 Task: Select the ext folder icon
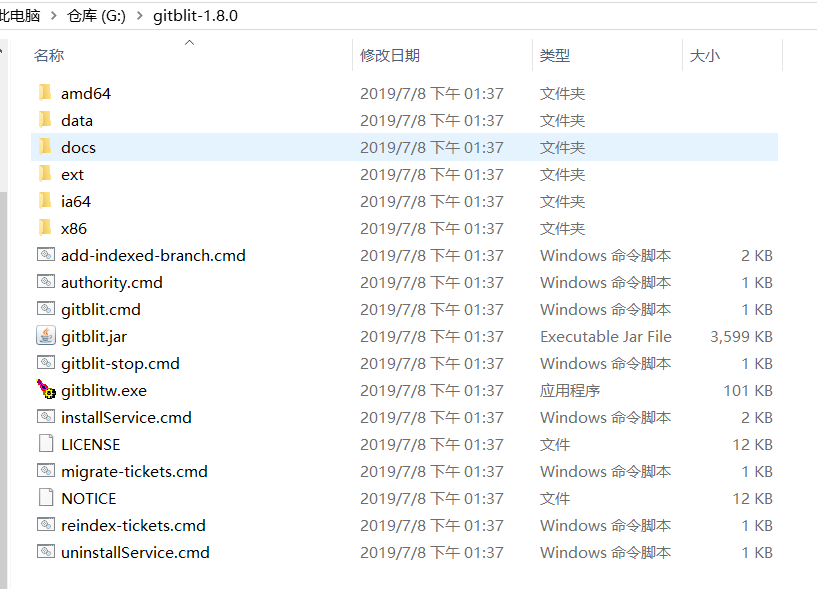[x=45, y=174]
